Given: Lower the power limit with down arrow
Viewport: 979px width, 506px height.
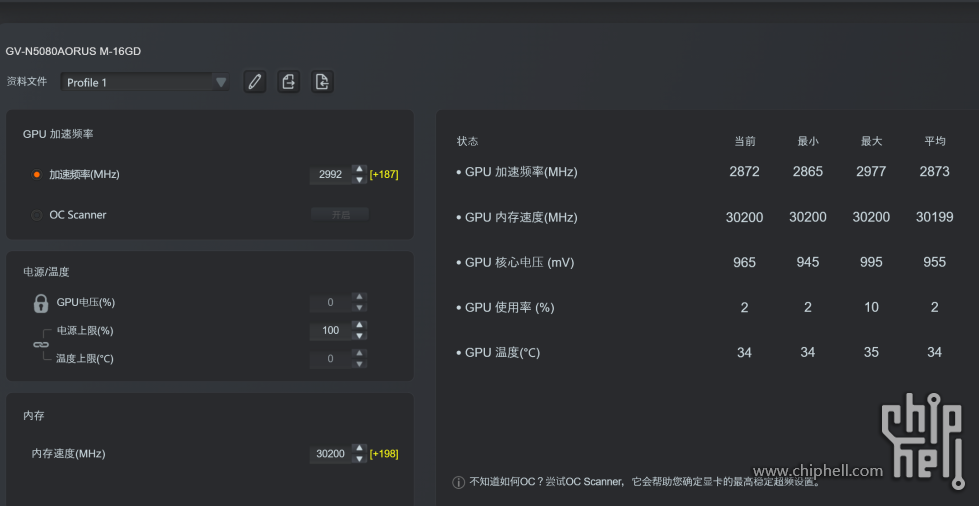Looking at the screenshot, I should pos(359,335).
